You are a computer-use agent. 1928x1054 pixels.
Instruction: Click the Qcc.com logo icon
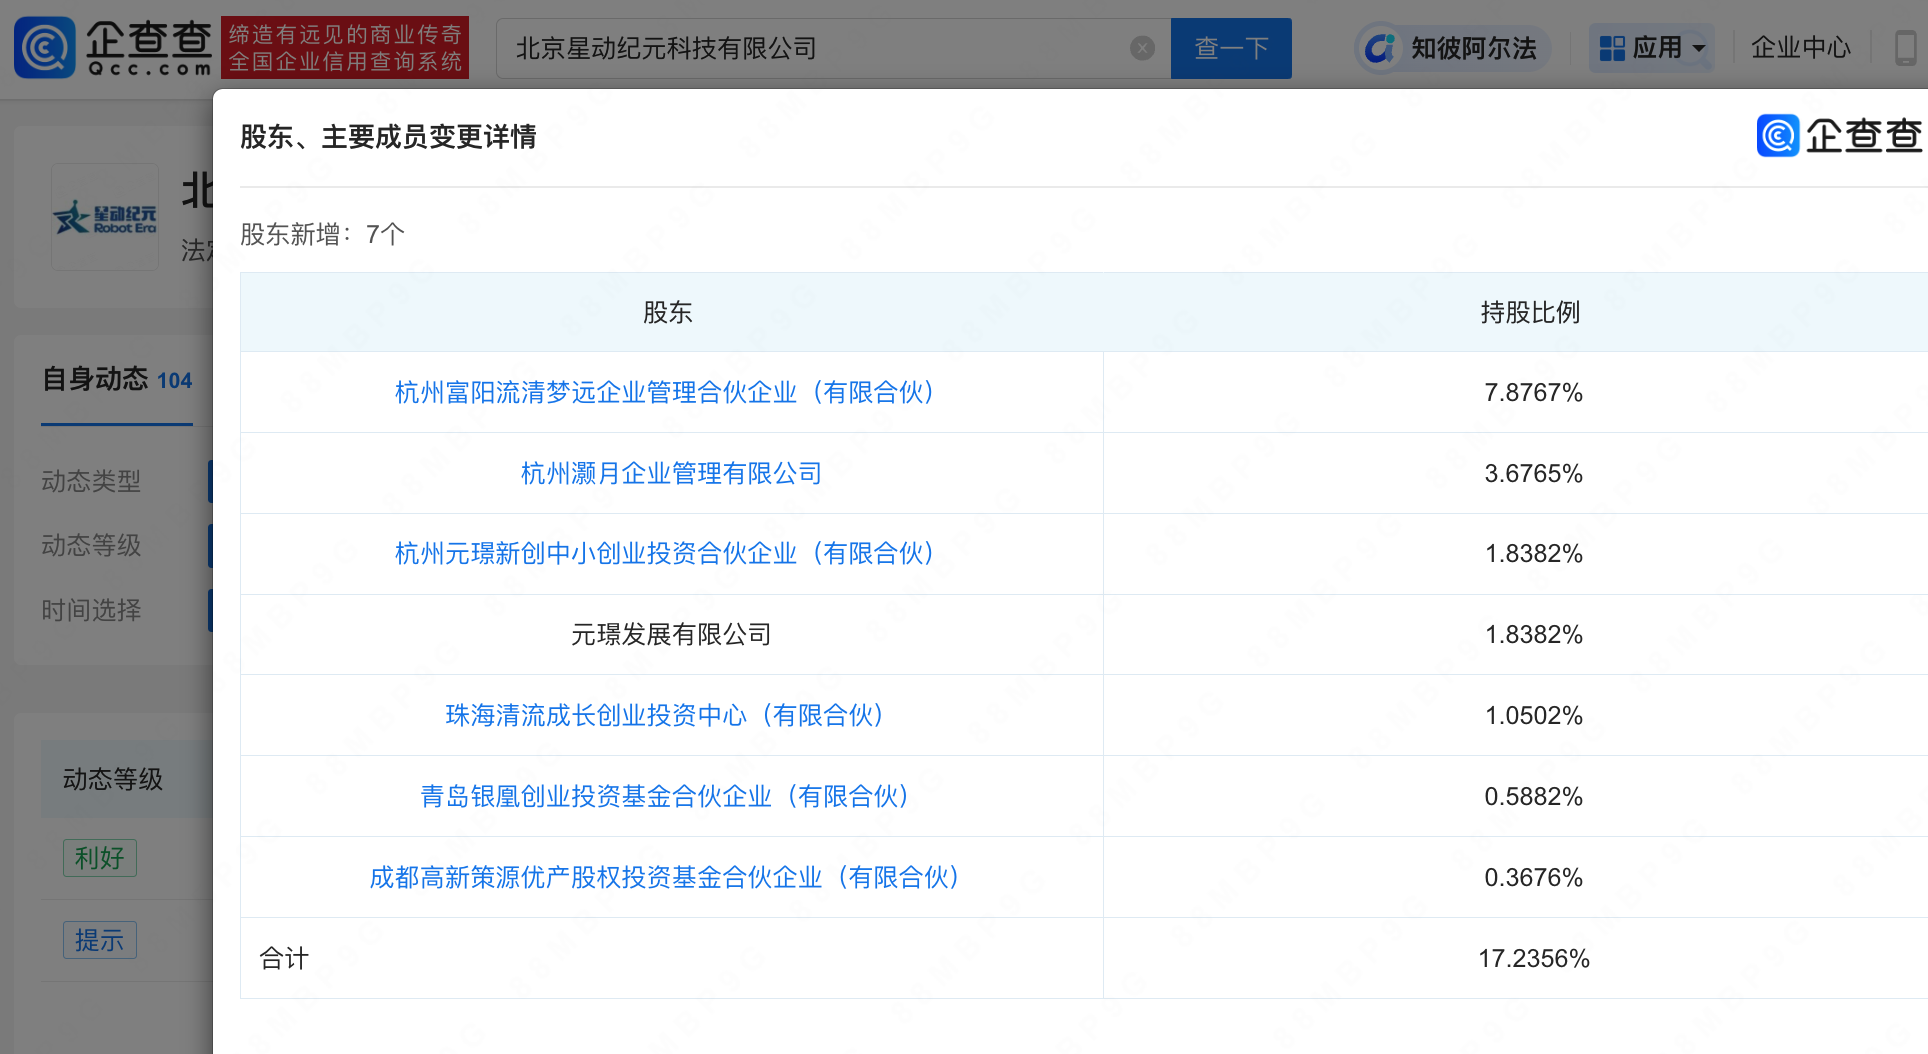pyautogui.click(x=45, y=47)
